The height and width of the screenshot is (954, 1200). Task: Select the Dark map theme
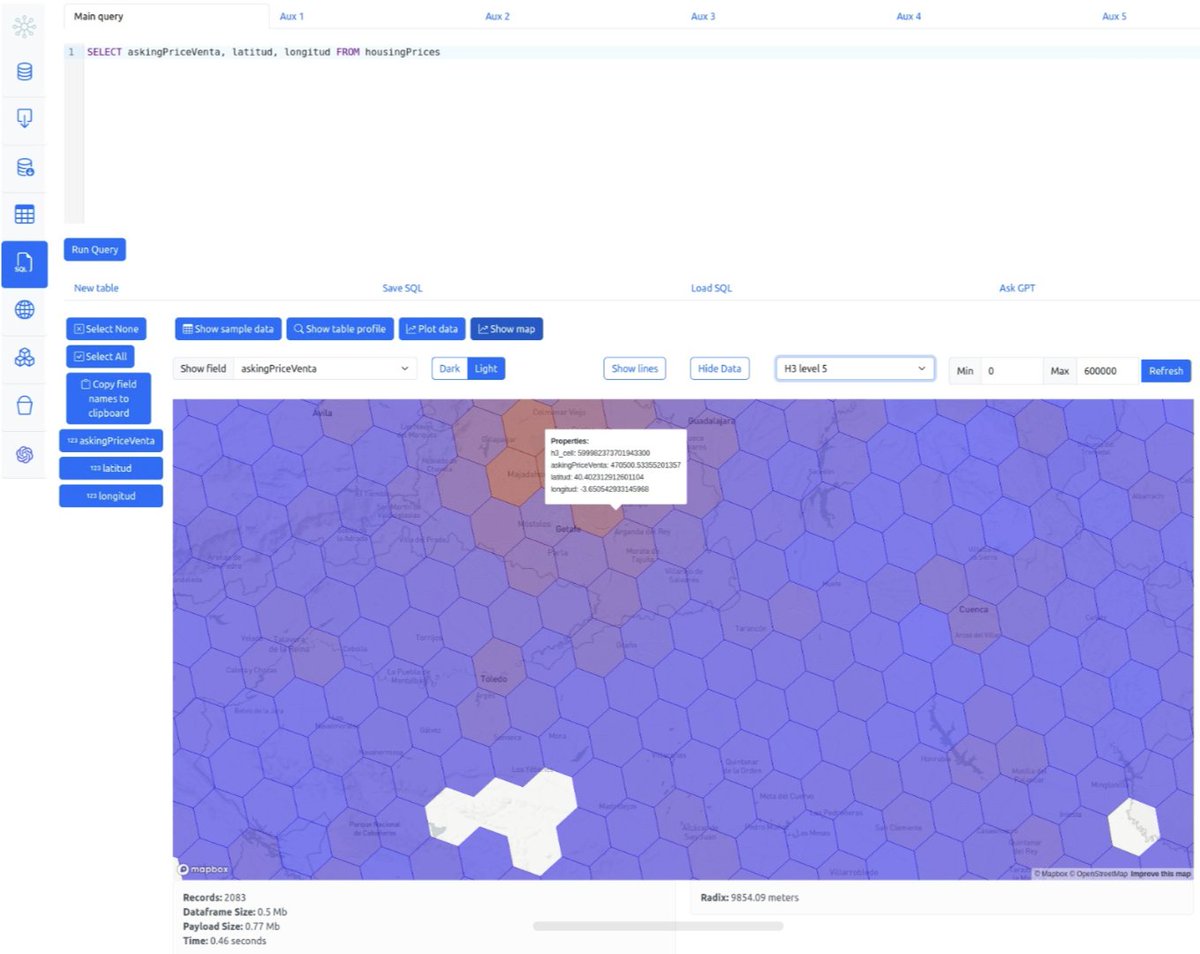(x=450, y=369)
